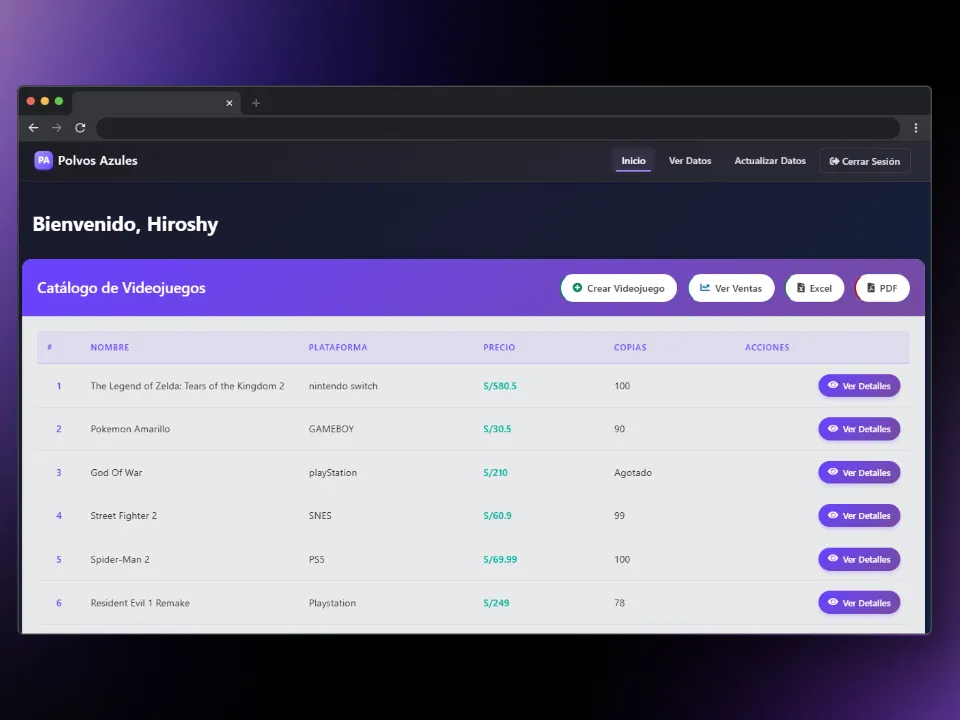Open browser three-dot menu
The width and height of the screenshot is (960, 720).
click(x=915, y=128)
